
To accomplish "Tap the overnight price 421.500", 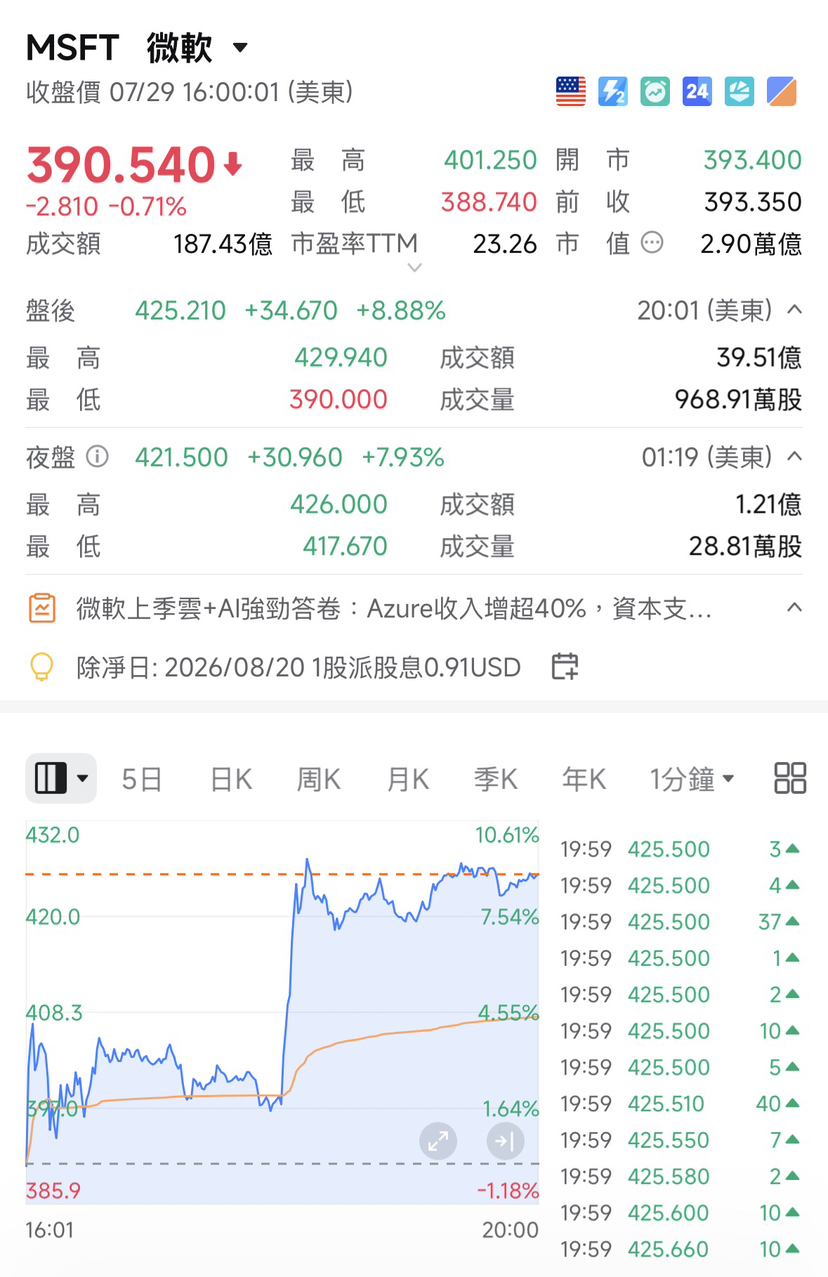I will 181,457.
